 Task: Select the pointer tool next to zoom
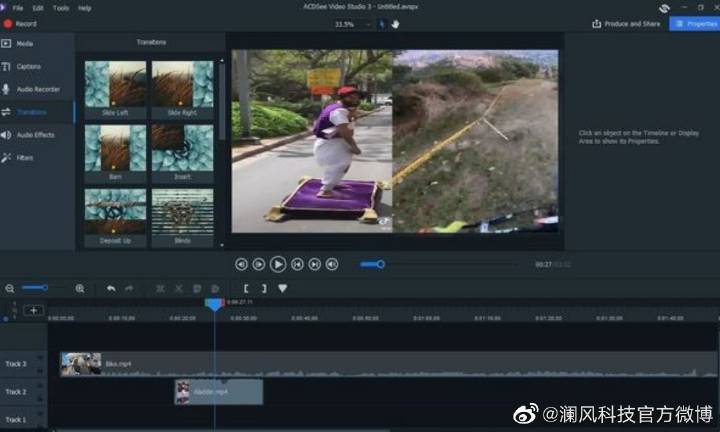[381, 24]
